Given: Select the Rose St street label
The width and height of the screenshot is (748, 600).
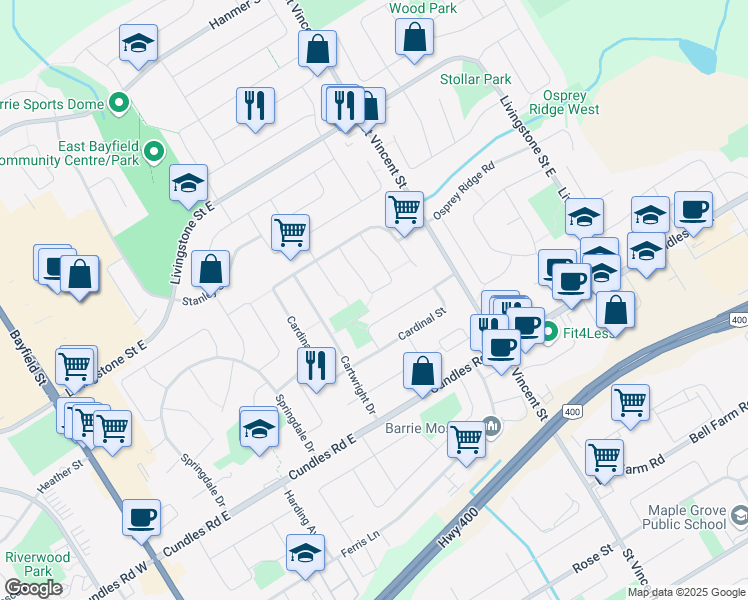Looking at the screenshot, I should point(593,559).
